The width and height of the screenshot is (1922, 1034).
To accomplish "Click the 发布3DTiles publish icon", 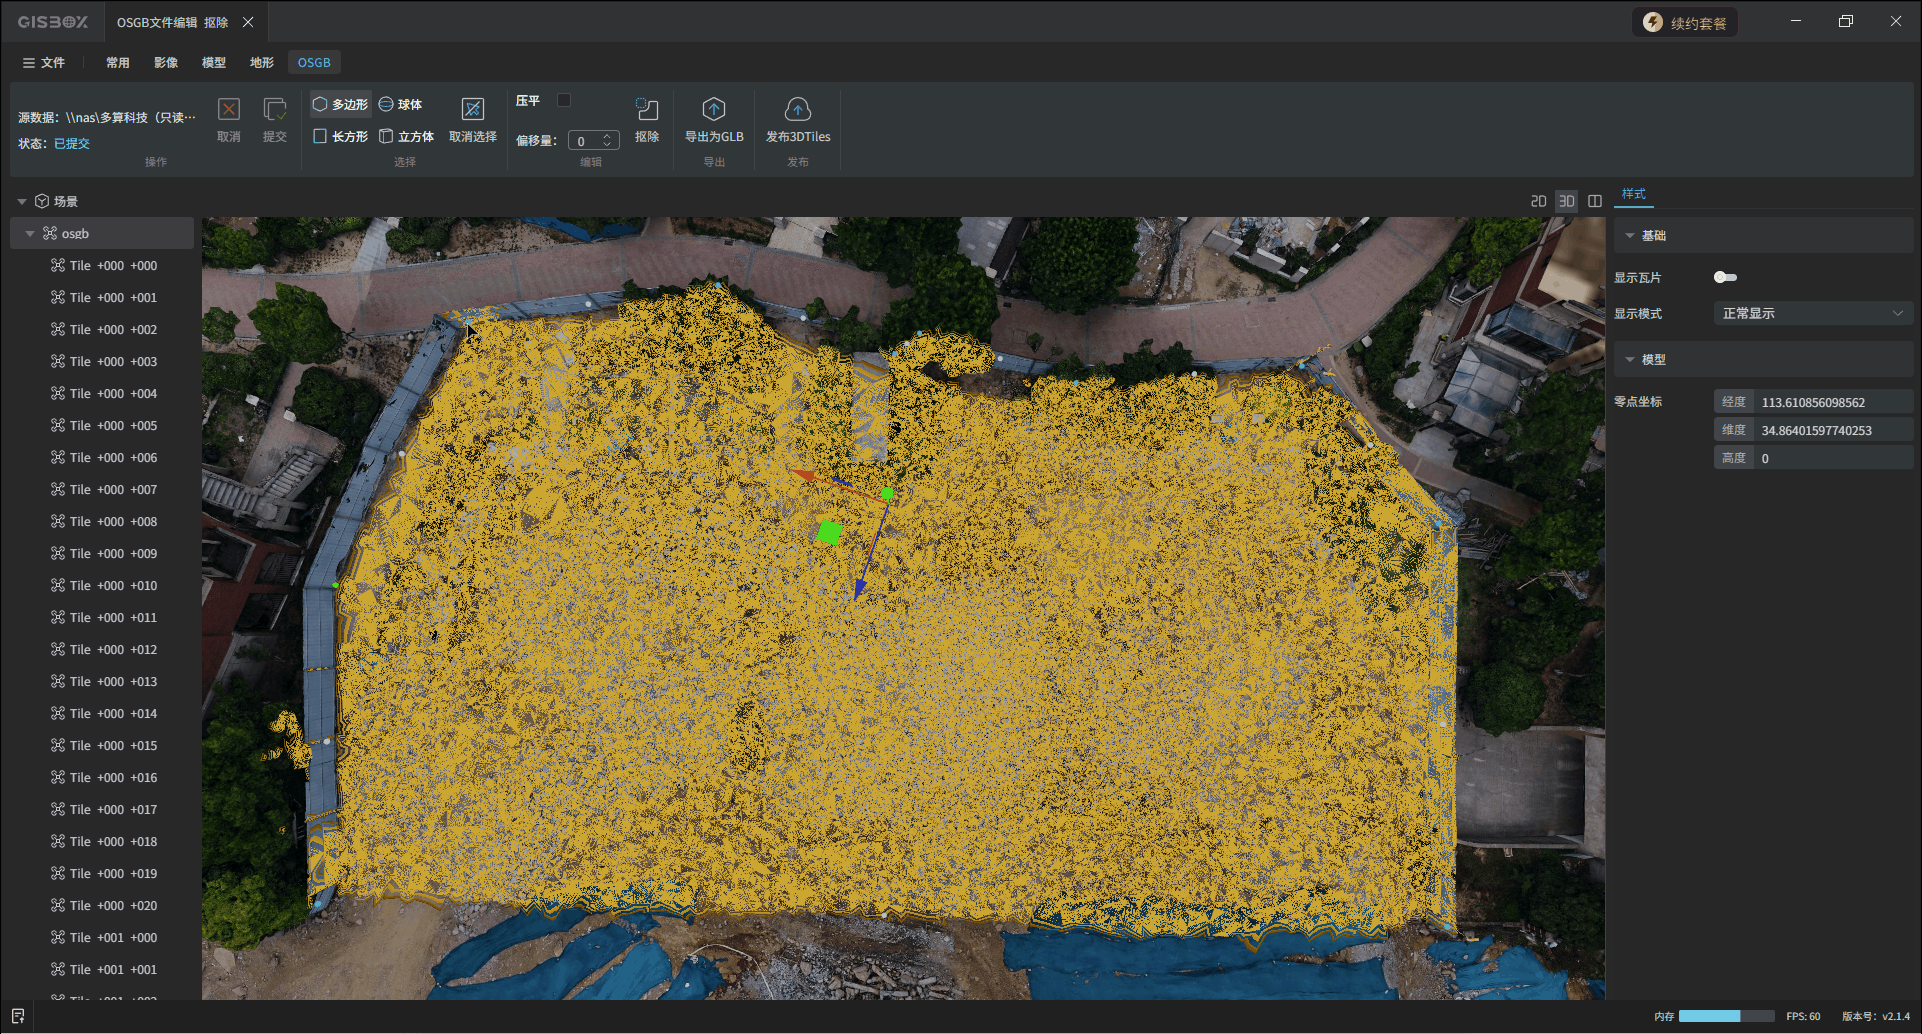I will (797, 110).
